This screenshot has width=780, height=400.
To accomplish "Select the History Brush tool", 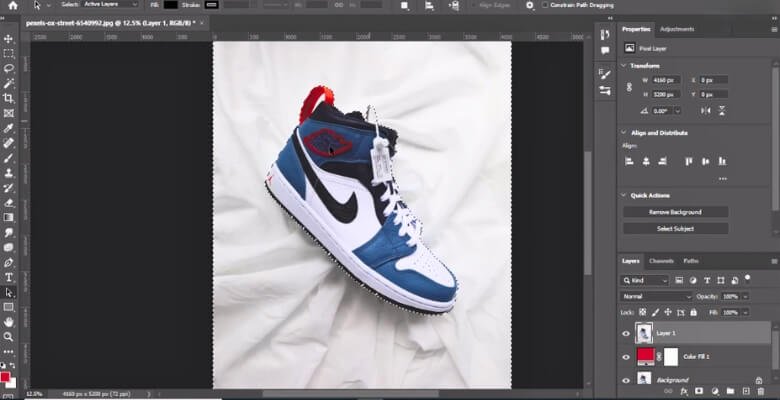I will coord(8,188).
